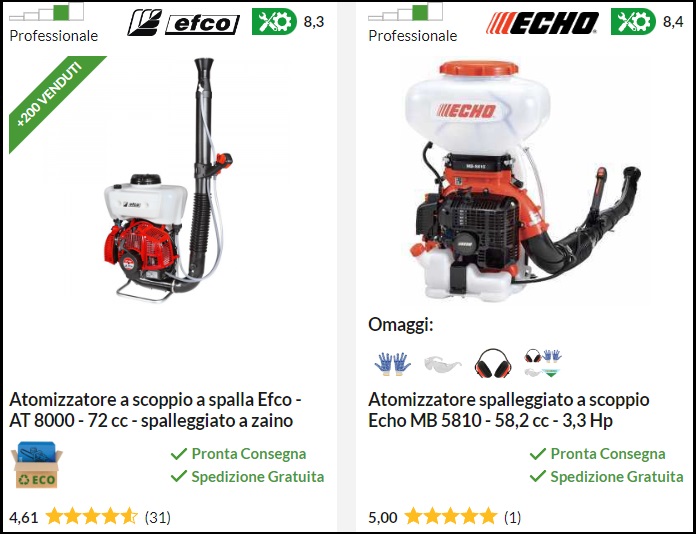
Task: Click the Professionale level indicator on Efco card
Action: tap(53, 23)
